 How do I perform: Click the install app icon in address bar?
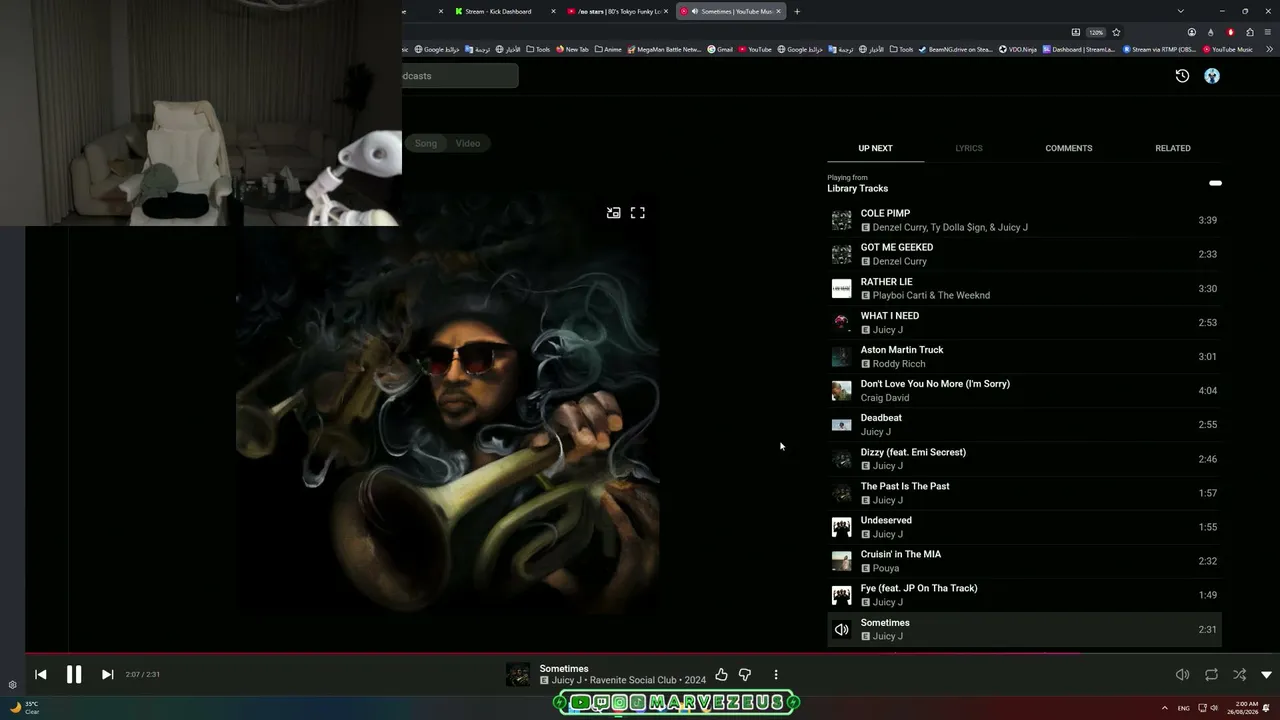[1076, 32]
